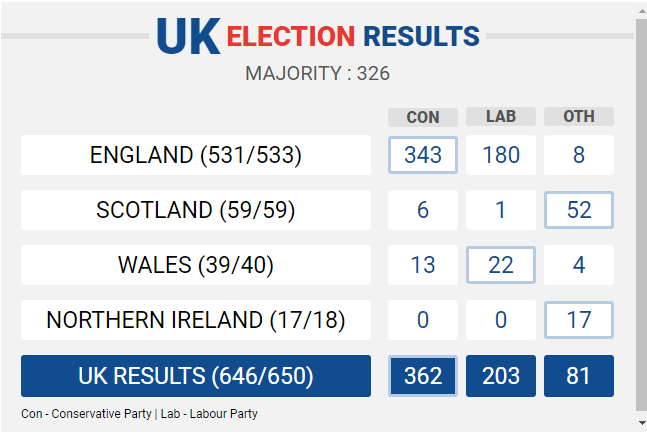
Task: Select Northern Ireland's Others 17 seats cell
Action: pyautogui.click(x=579, y=320)
